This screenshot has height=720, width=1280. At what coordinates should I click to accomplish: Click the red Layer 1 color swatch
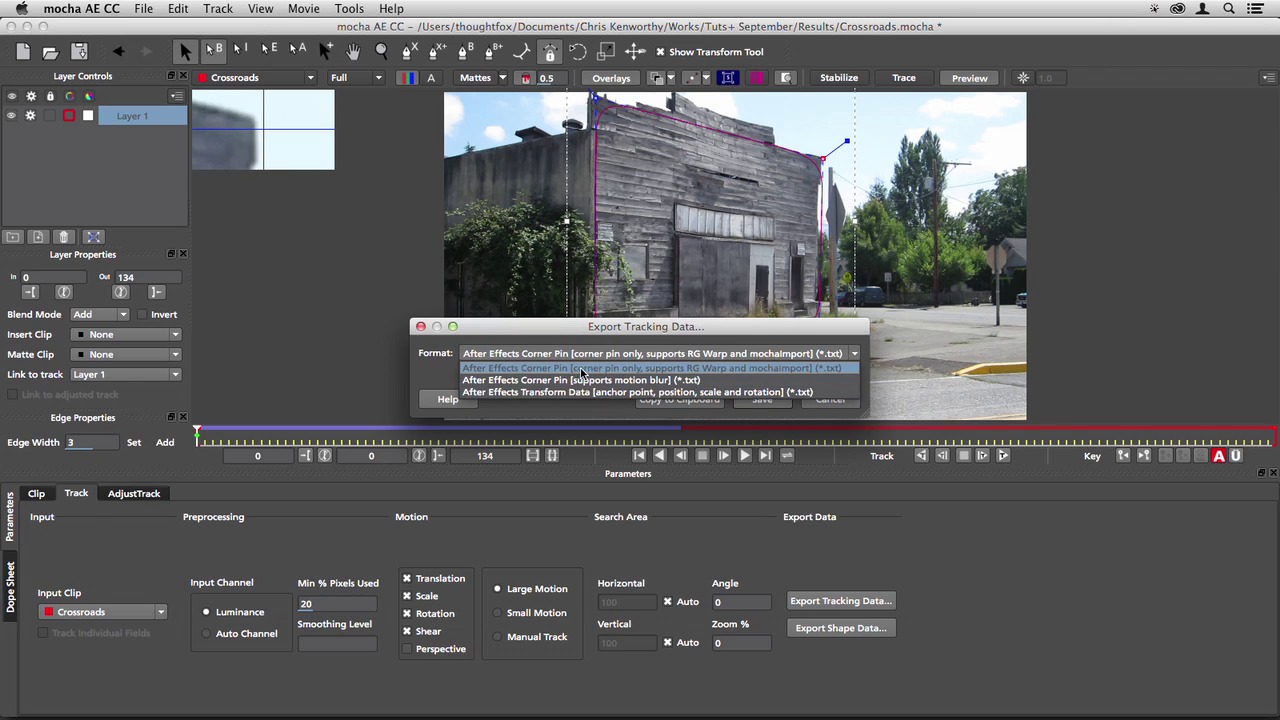(69, 116)
